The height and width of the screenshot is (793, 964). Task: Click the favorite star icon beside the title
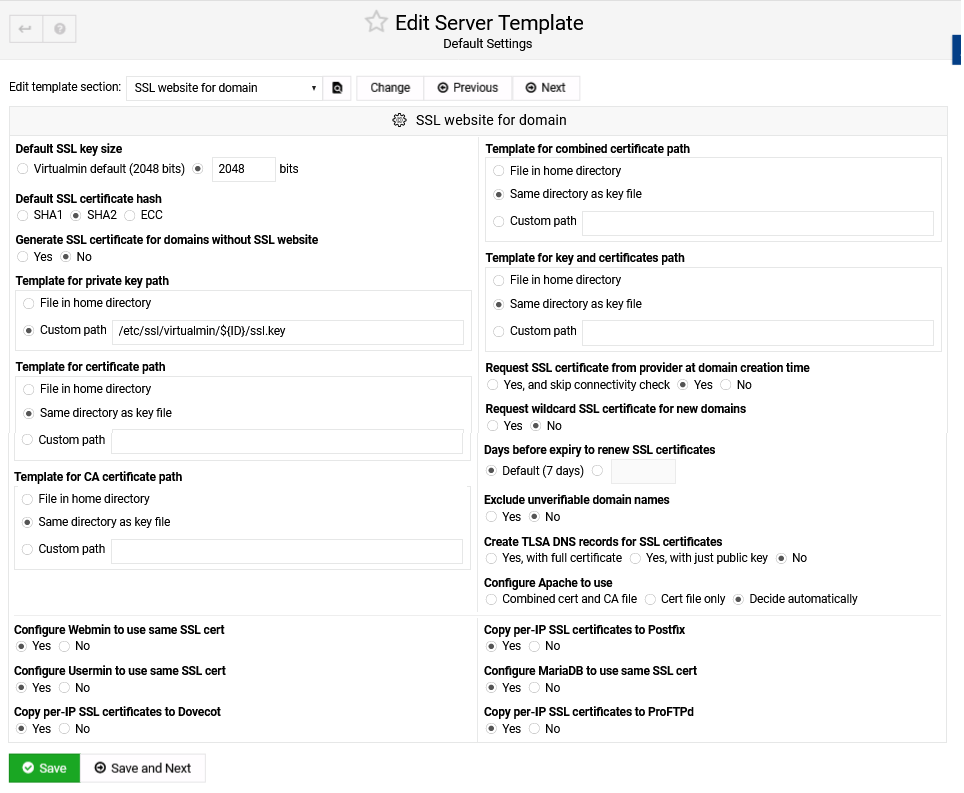point(376,22)
